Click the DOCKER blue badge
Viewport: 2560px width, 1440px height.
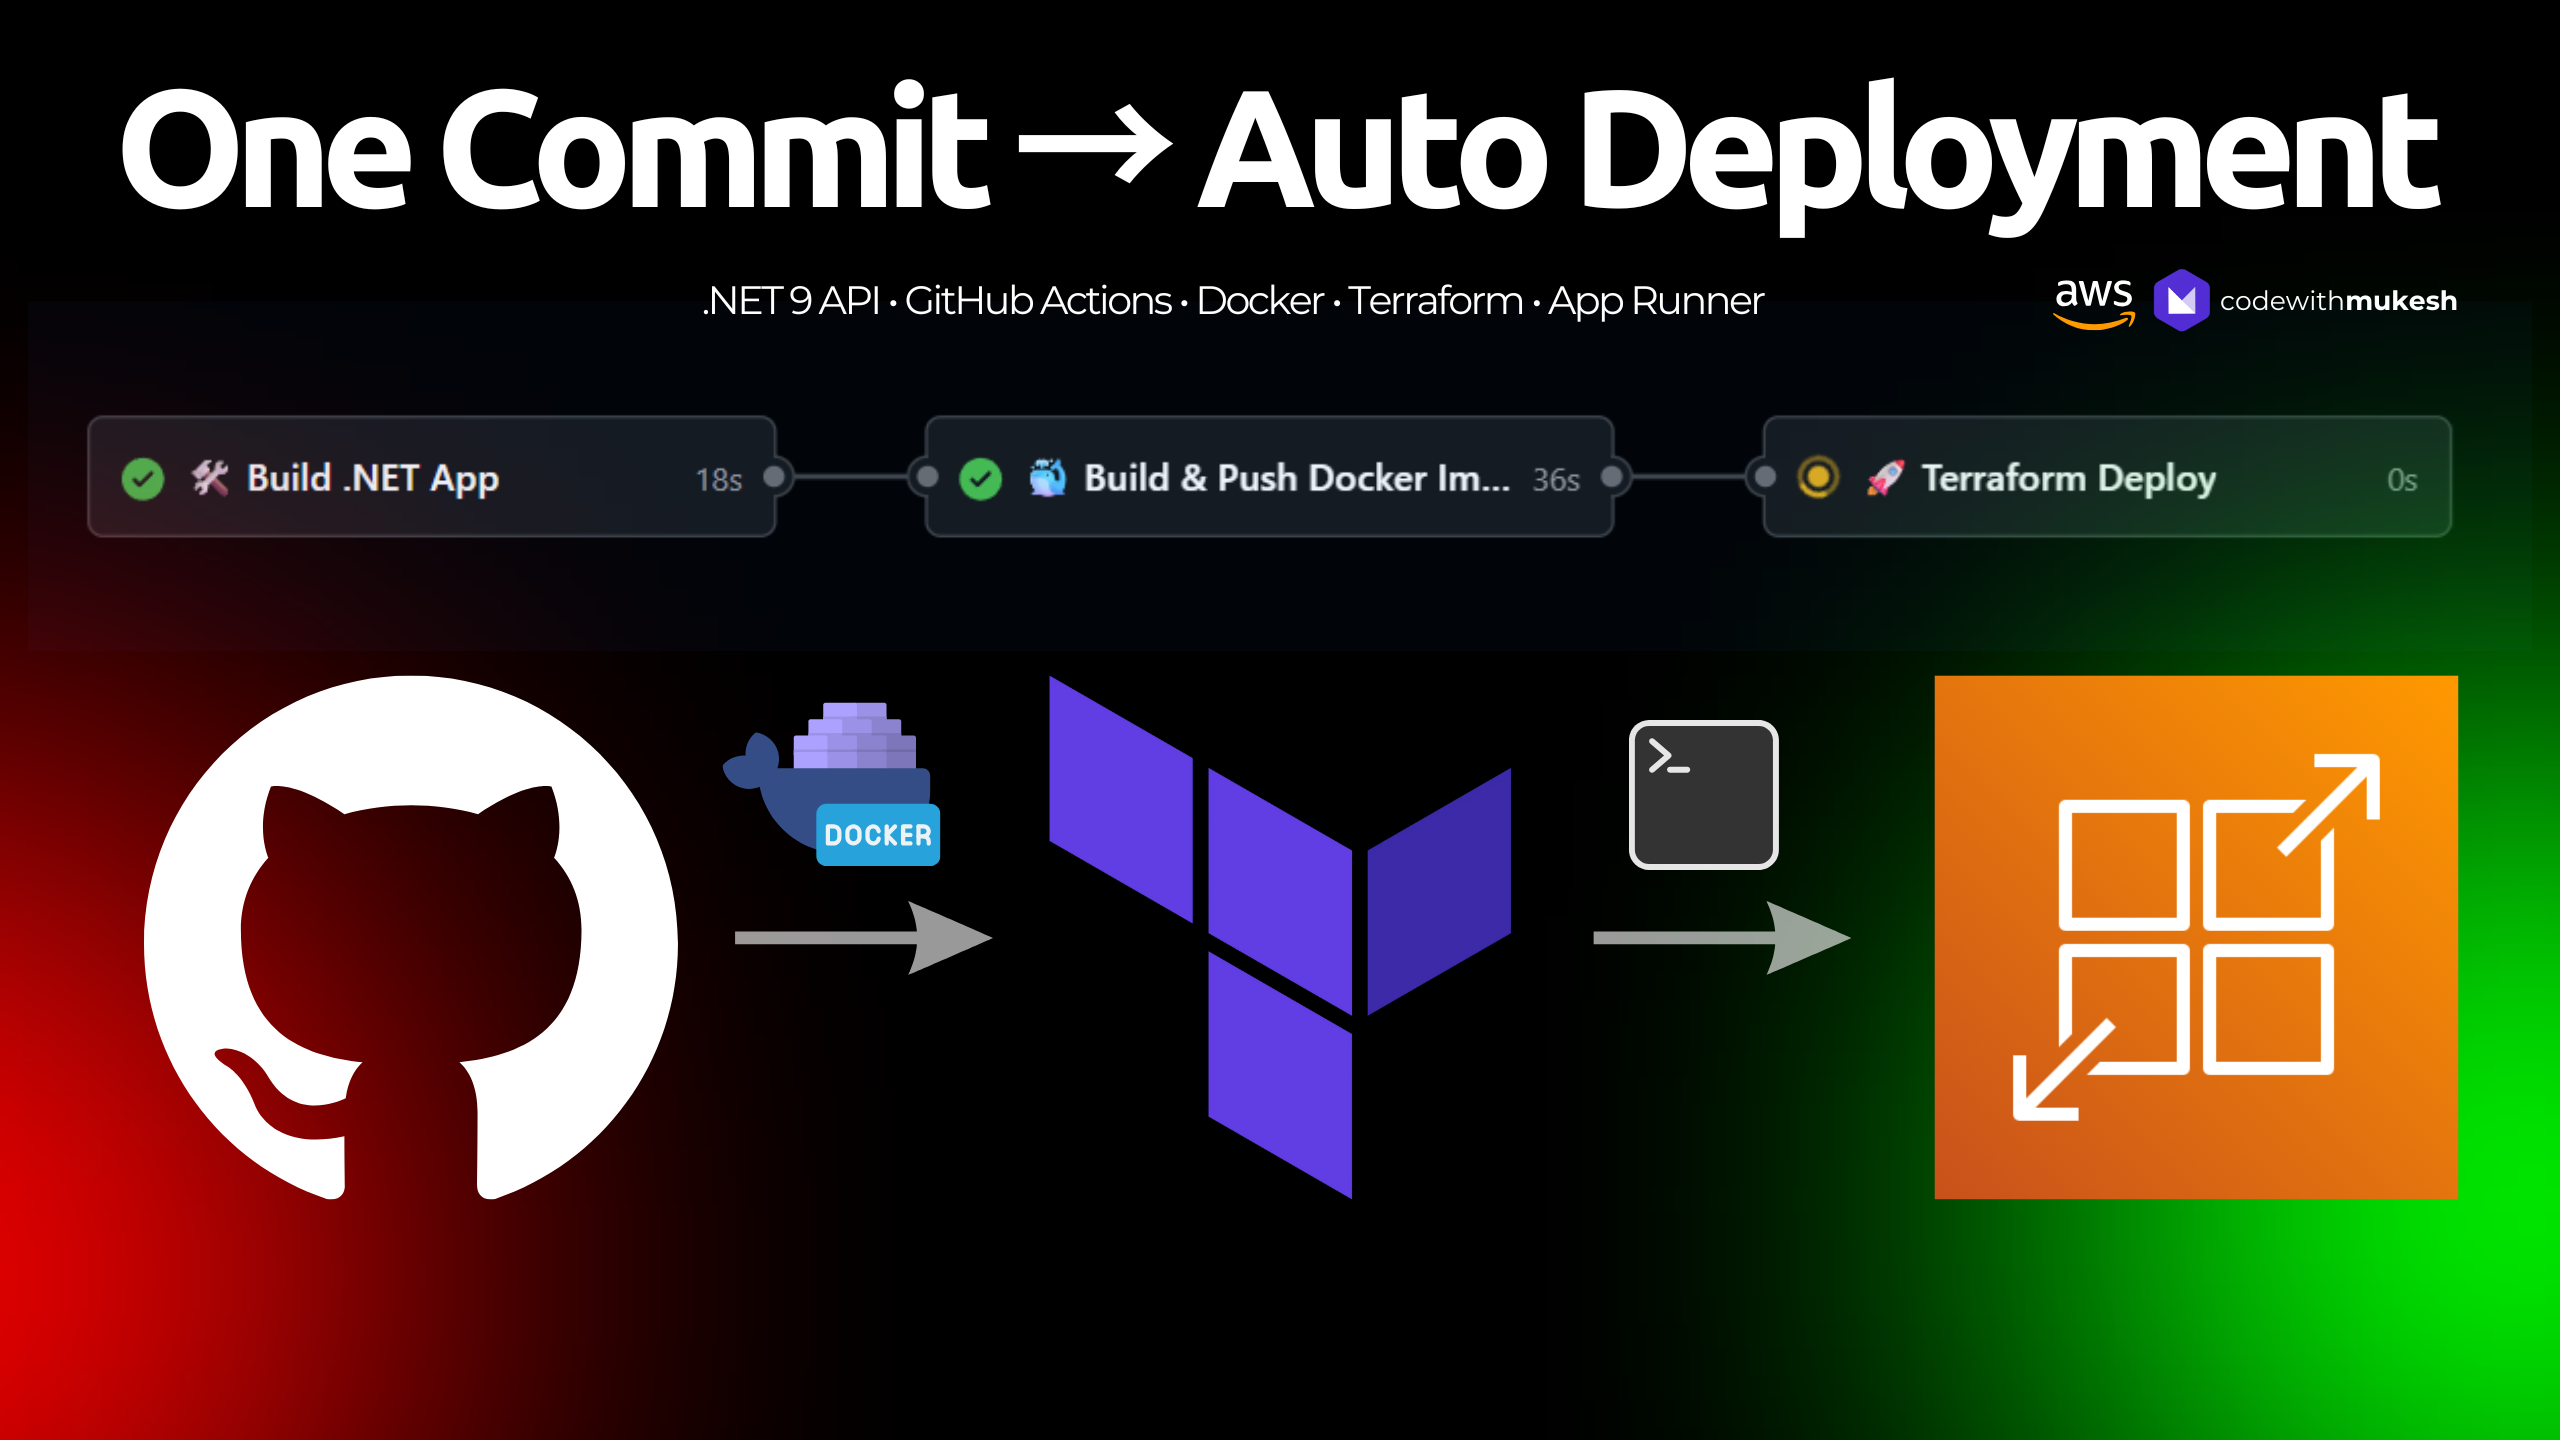[x=876, y=833]
